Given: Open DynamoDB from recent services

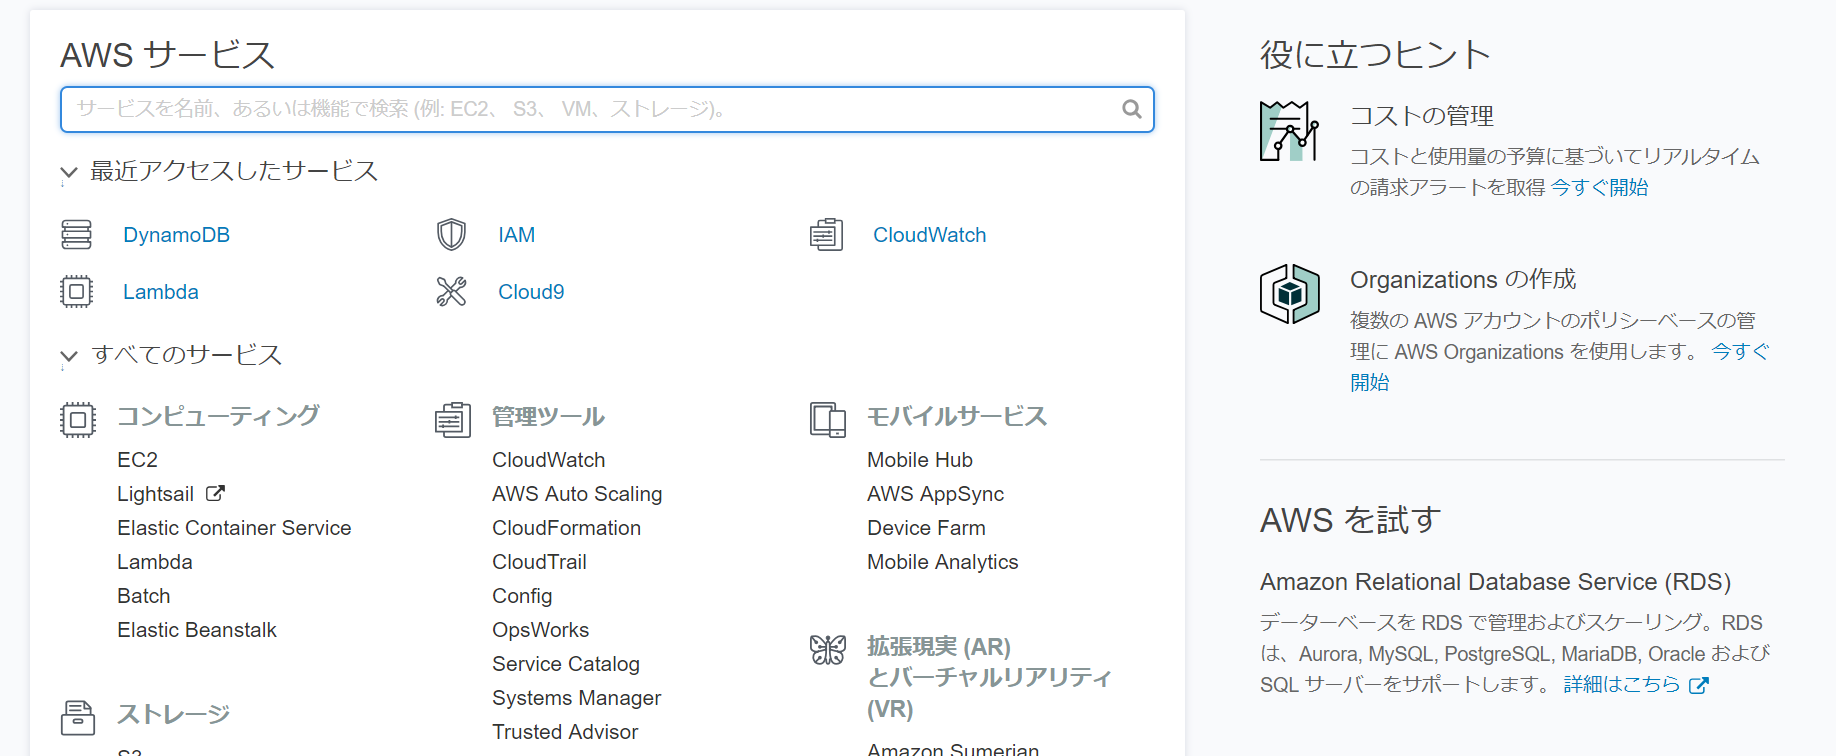Looking at the screenshot, I should pos(176,235).
